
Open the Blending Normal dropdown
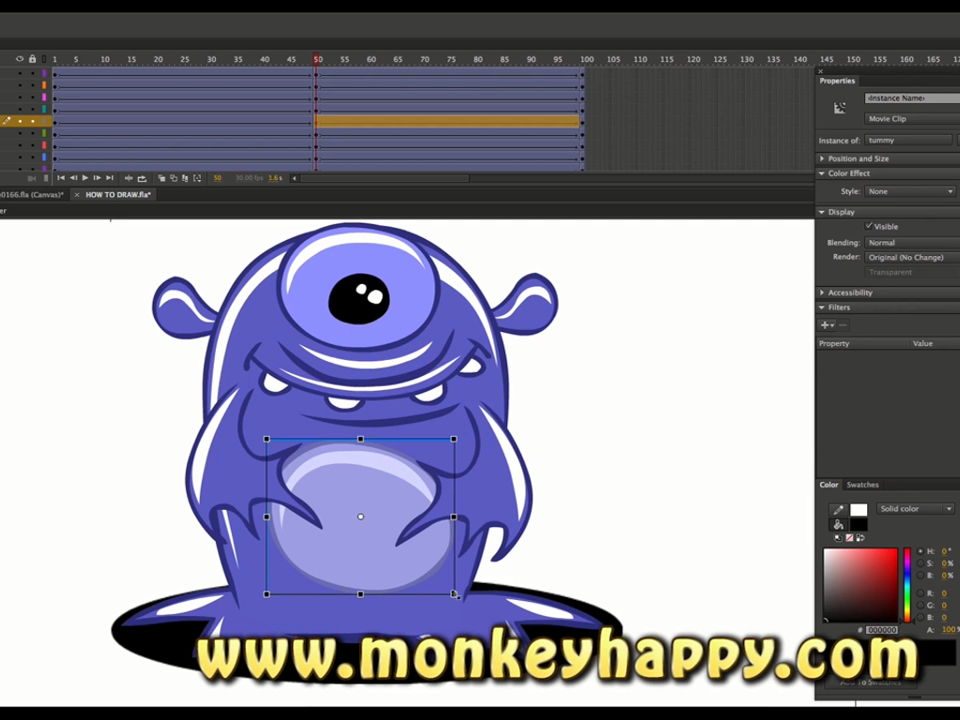(912, 242)
